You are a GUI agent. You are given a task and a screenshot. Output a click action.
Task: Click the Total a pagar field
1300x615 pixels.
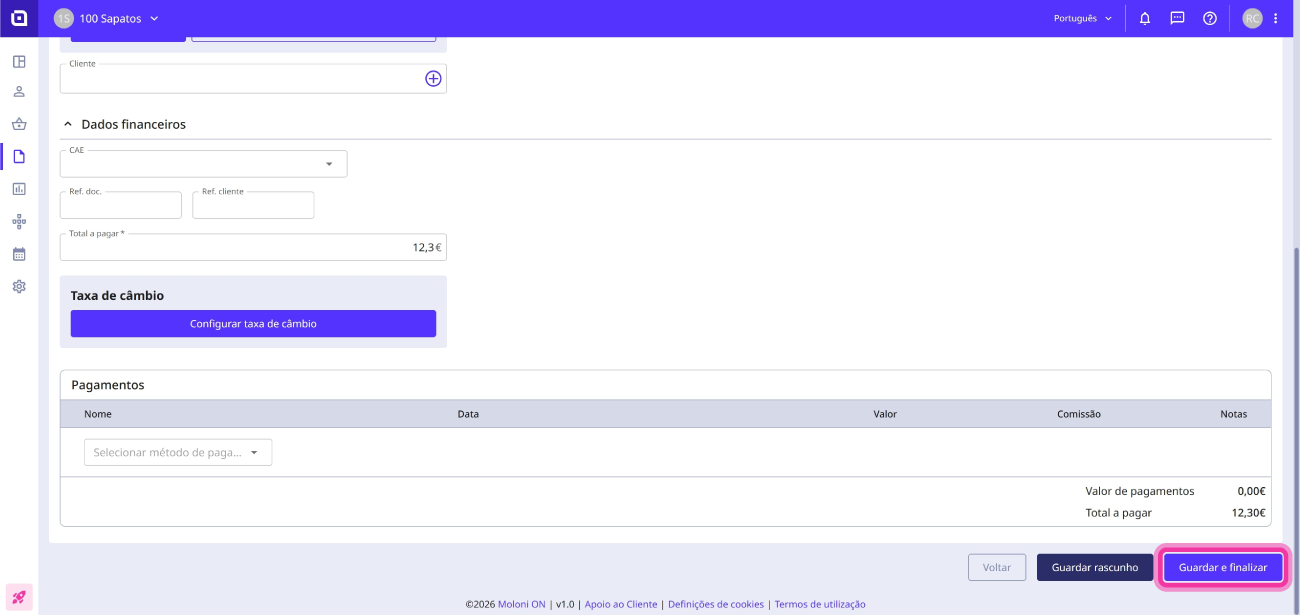(x=253, y=247)
